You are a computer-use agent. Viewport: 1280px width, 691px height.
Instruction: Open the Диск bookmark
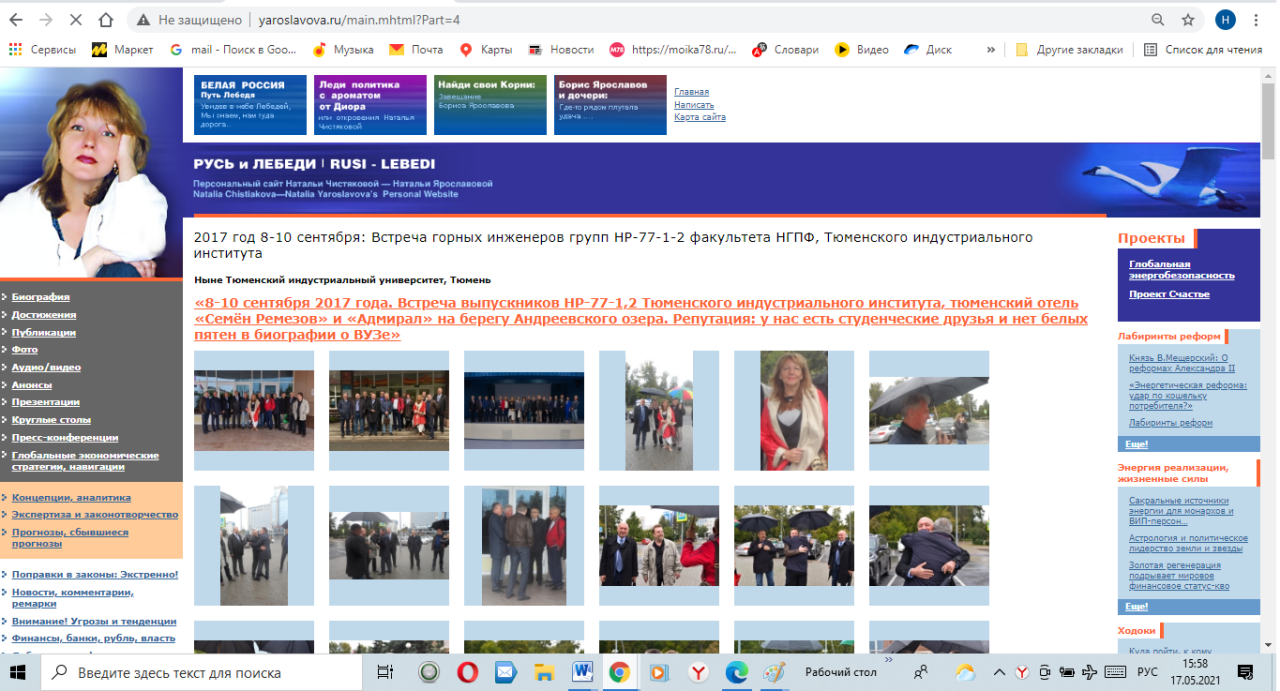928,49
